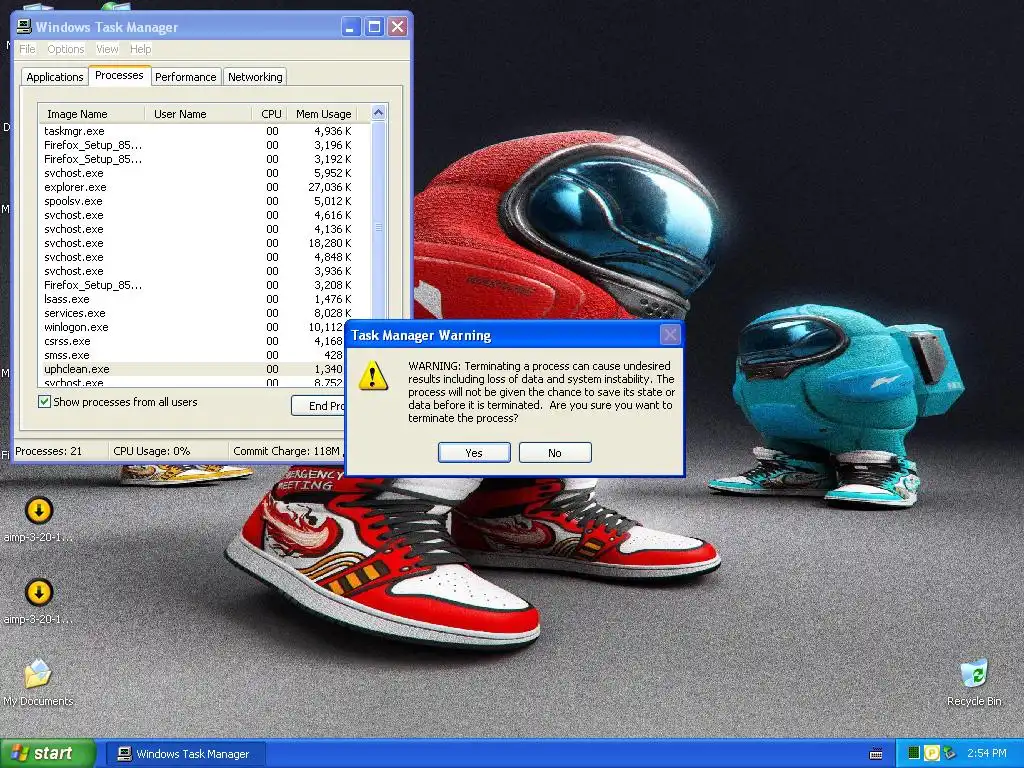Viewport: 1024px width, 768px height.
Task: Select the explorer.exe process row
Action: (199, 187)
